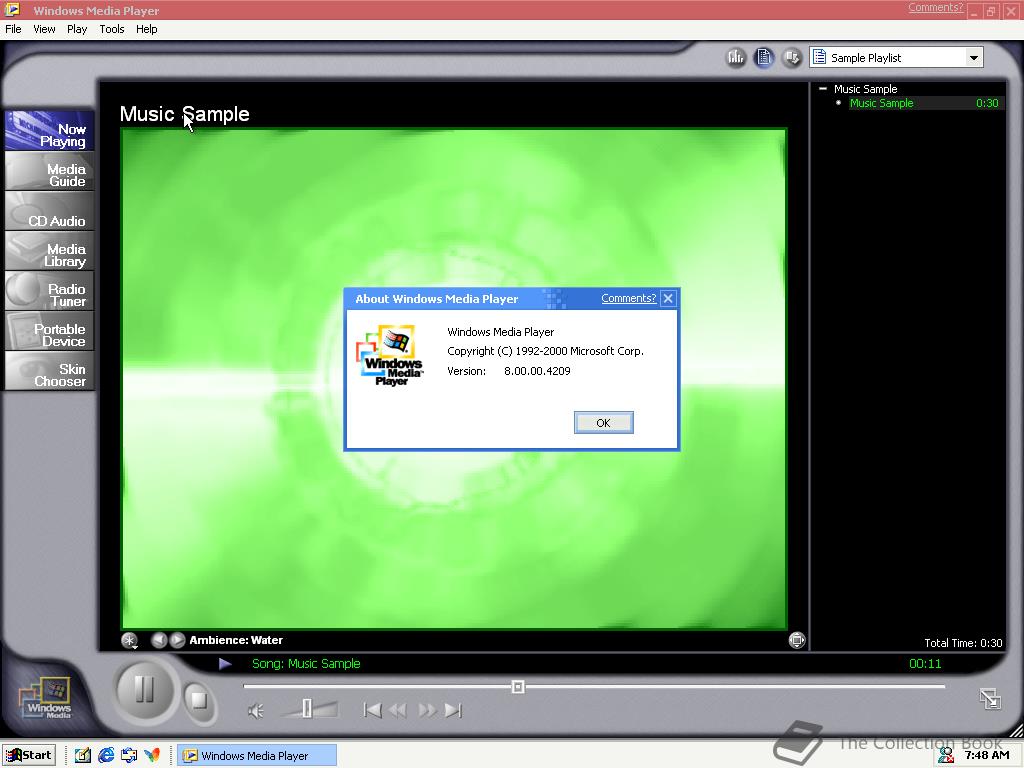Switch to compact skin mode icon
This screenshot has width=1024, height=768.
tap(990, 699)
